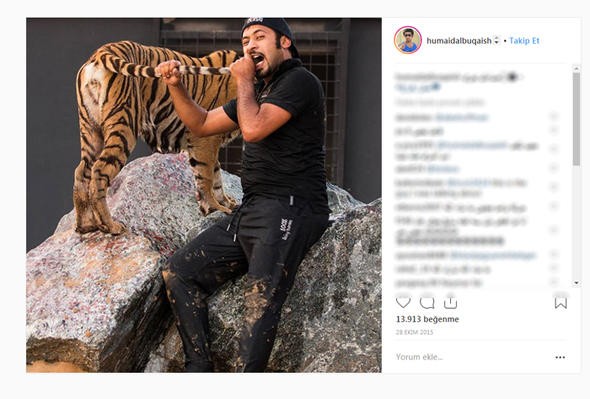Click the blue mention in third comment

471,145
